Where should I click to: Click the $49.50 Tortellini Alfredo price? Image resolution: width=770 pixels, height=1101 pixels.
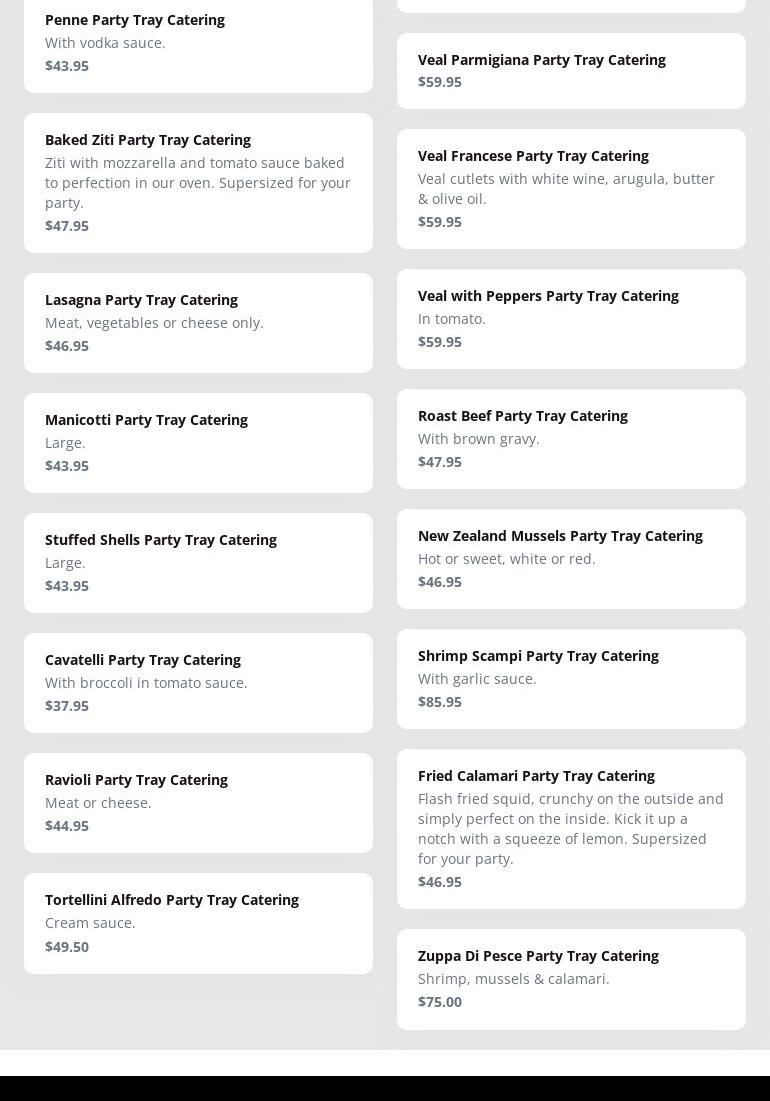(x=67, y=947)
